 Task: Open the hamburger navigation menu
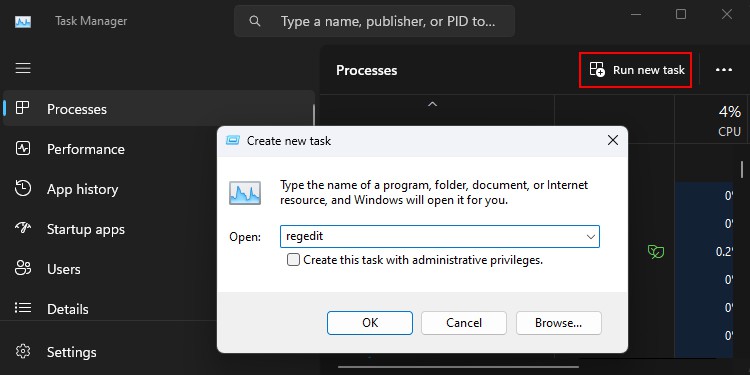pos(23,68)
